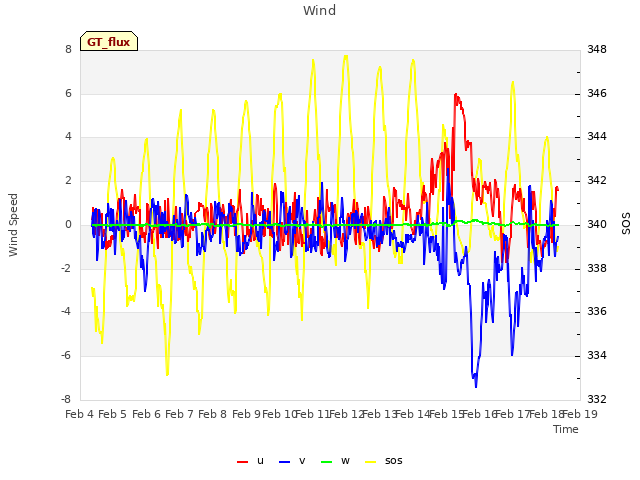Click the red u peak near Feb 15

pyautogui.click(x=456, y=95)
